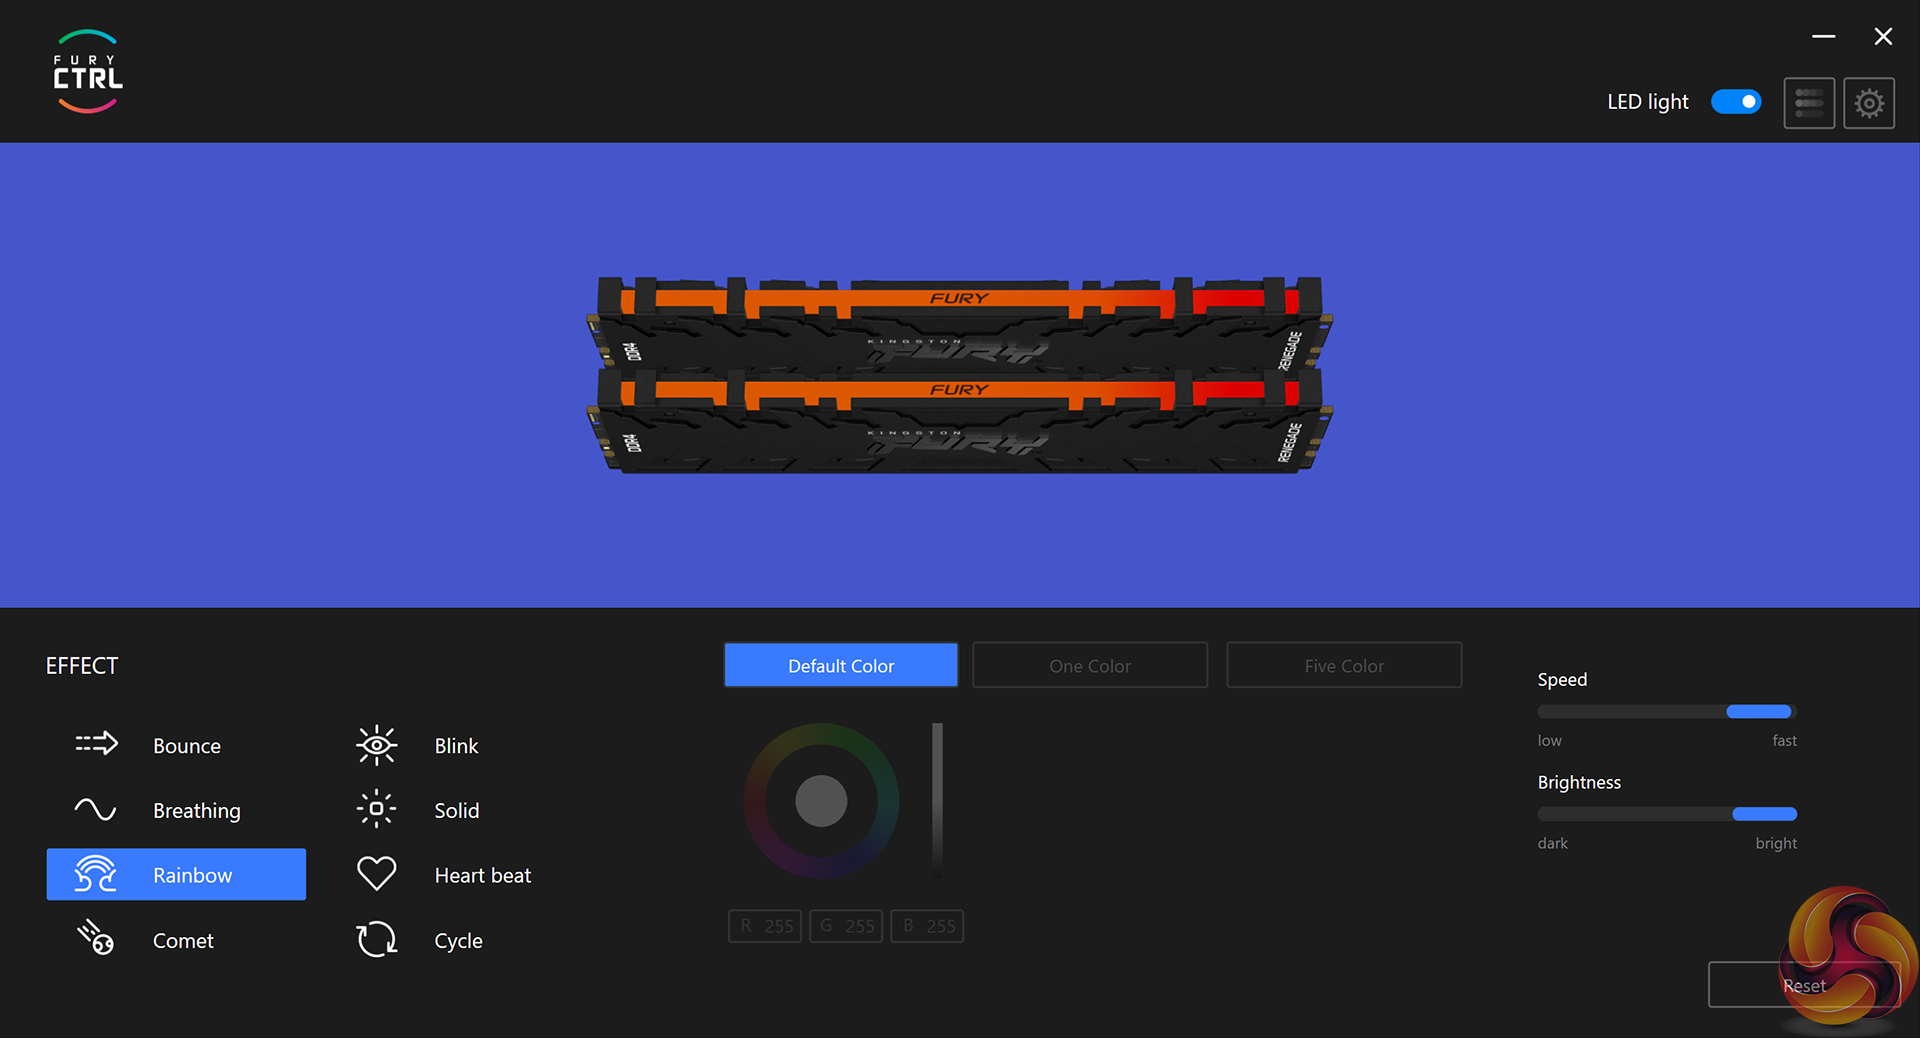Select the Heart beat effect label
The image size is (1920, 1038).
(x=483, y=876)
